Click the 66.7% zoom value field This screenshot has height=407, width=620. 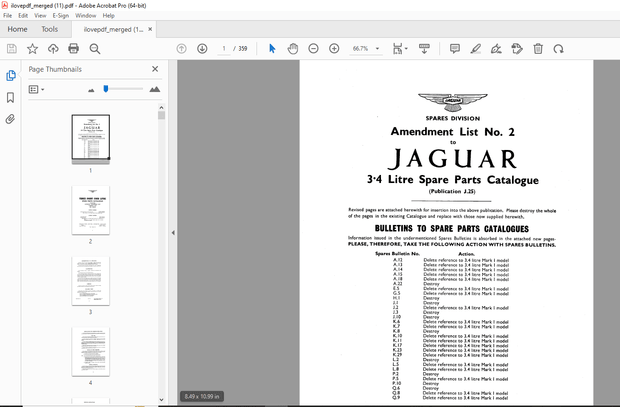[360, 49]
